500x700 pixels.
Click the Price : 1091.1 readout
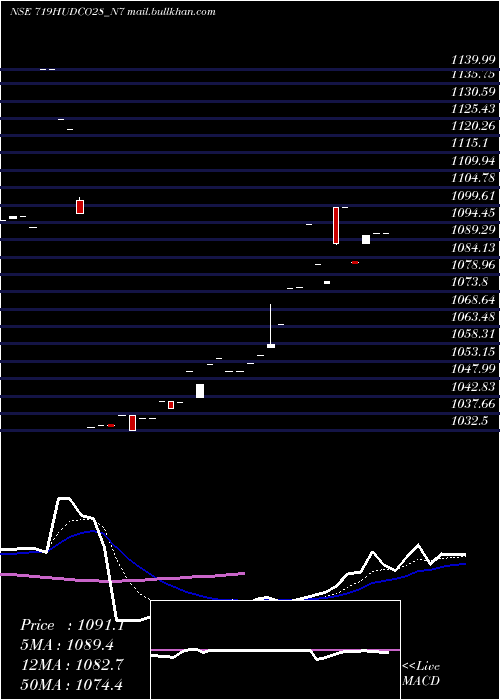(71, 625)
